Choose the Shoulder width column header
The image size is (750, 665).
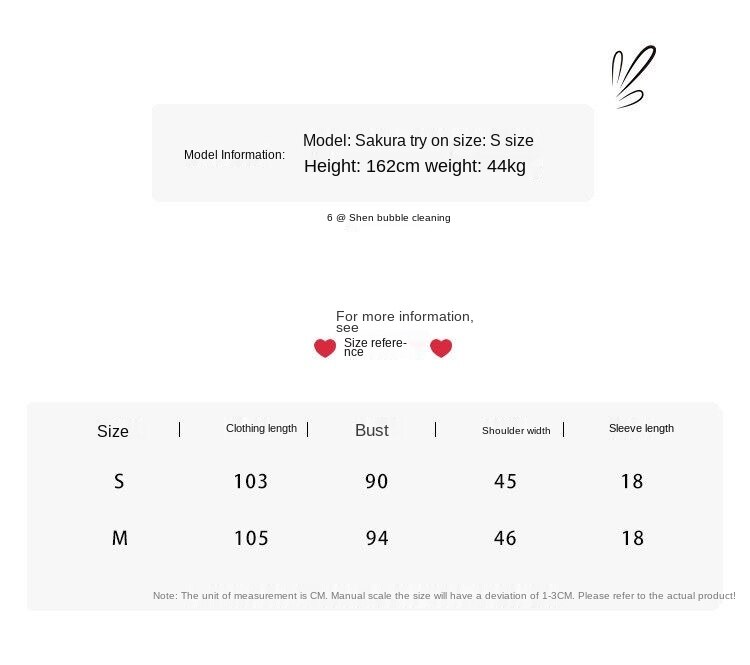point(516,431)
